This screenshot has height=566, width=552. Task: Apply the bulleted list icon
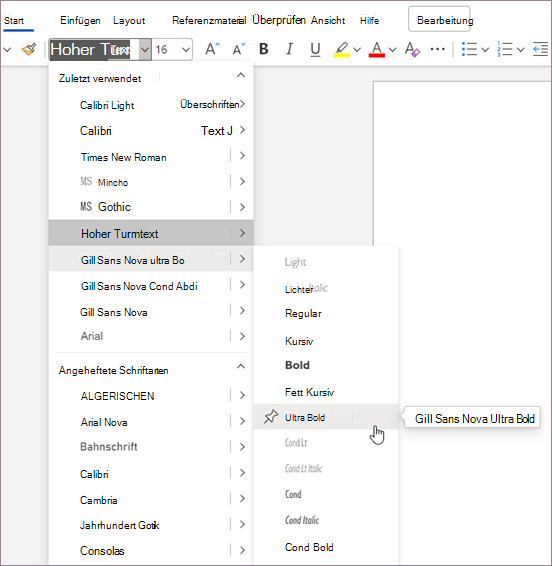[469, 49]
